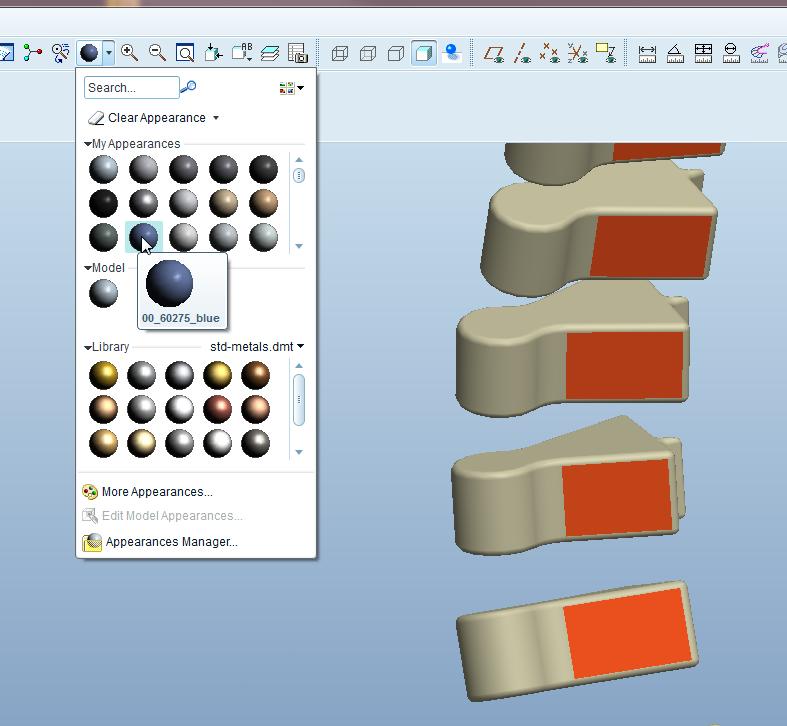This screenshot has height=726, width=787.
Task: Open the distance measurement tool
Action: point(647,53)
